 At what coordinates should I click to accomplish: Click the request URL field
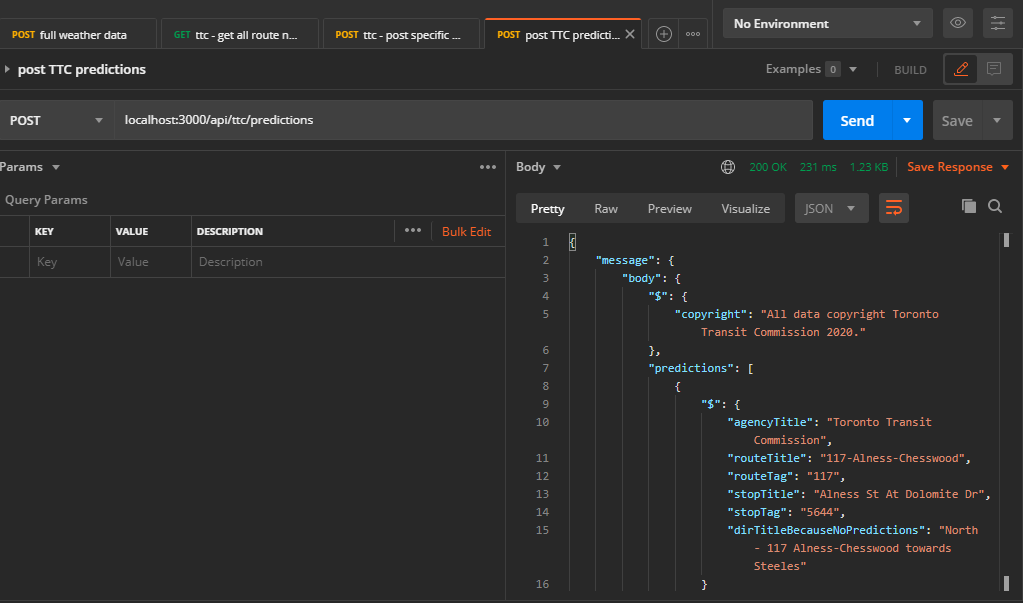click(463, 120)
